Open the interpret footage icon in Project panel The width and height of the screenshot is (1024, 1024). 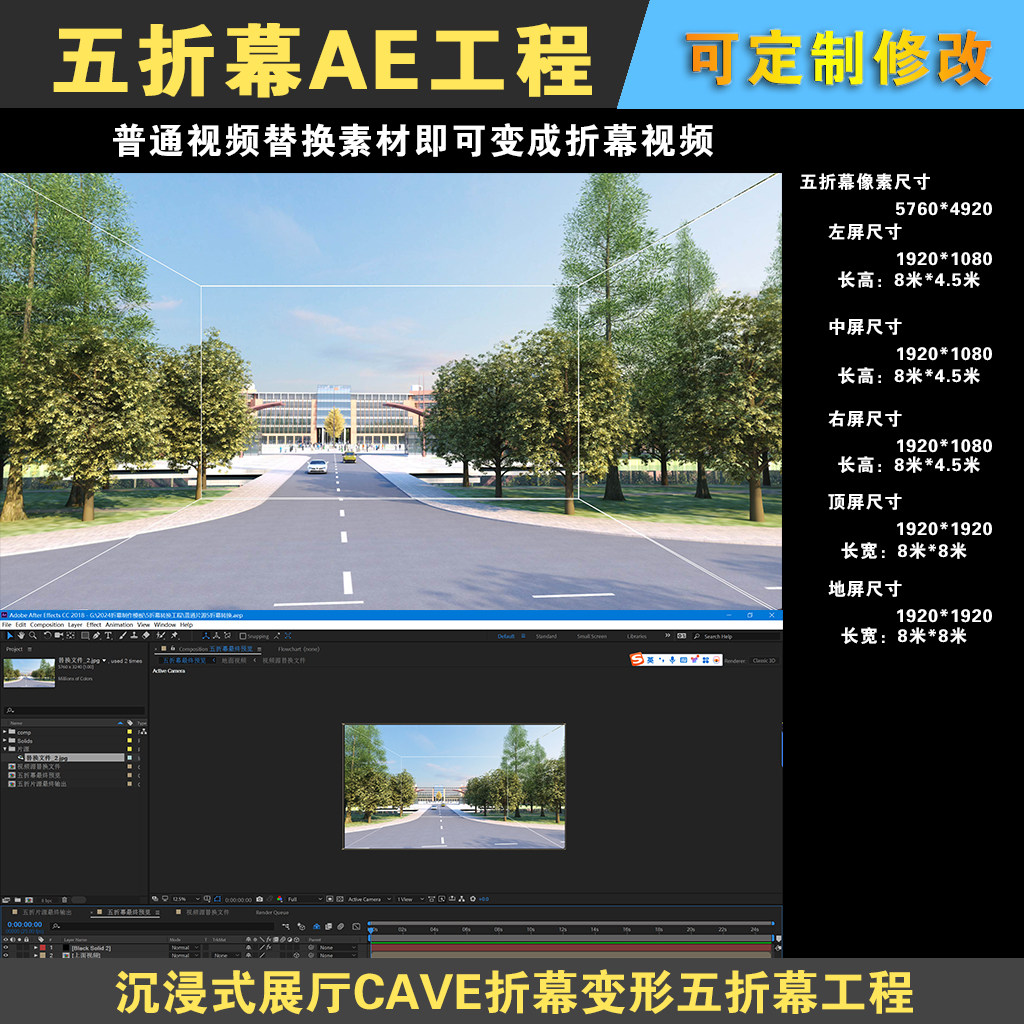coord(6,900)
